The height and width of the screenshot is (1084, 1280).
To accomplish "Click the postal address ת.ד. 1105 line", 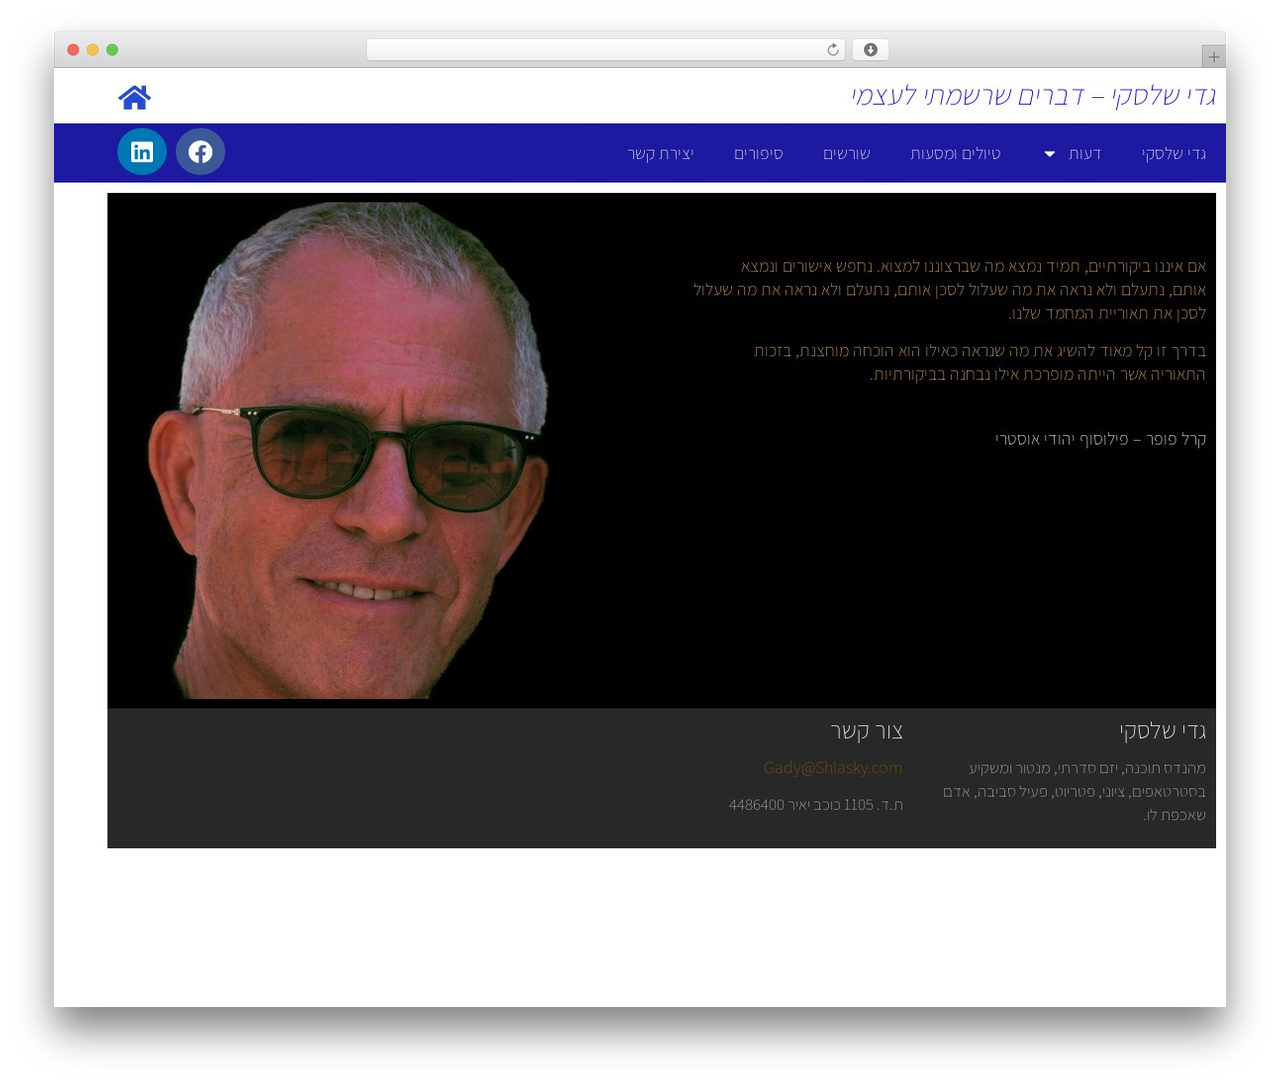I will point(816,805).
